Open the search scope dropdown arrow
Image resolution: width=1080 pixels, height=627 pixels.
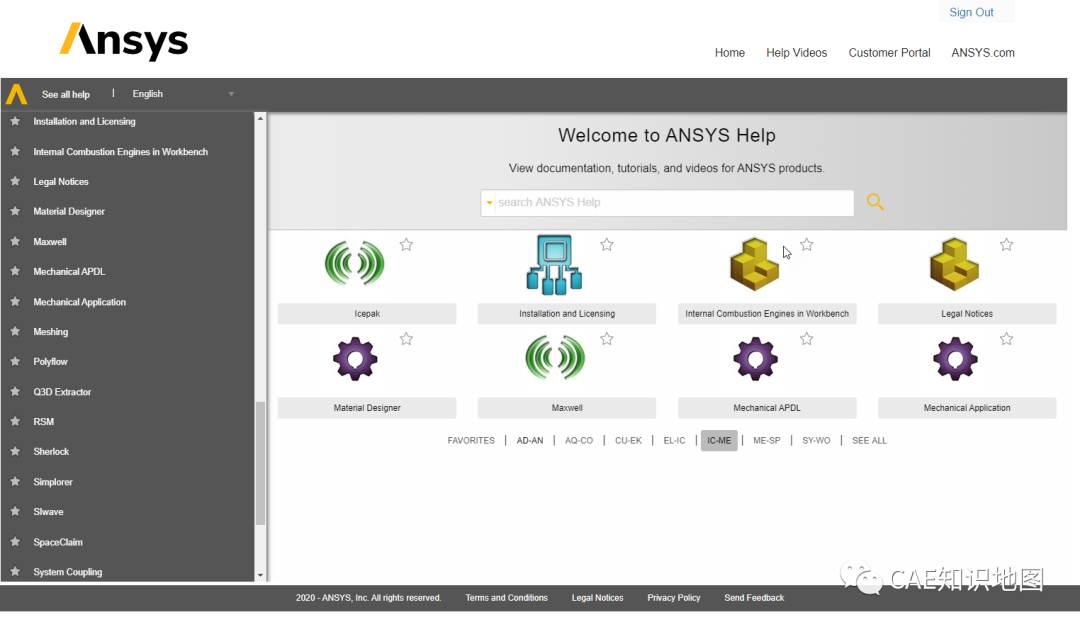(x=488, y=201)
